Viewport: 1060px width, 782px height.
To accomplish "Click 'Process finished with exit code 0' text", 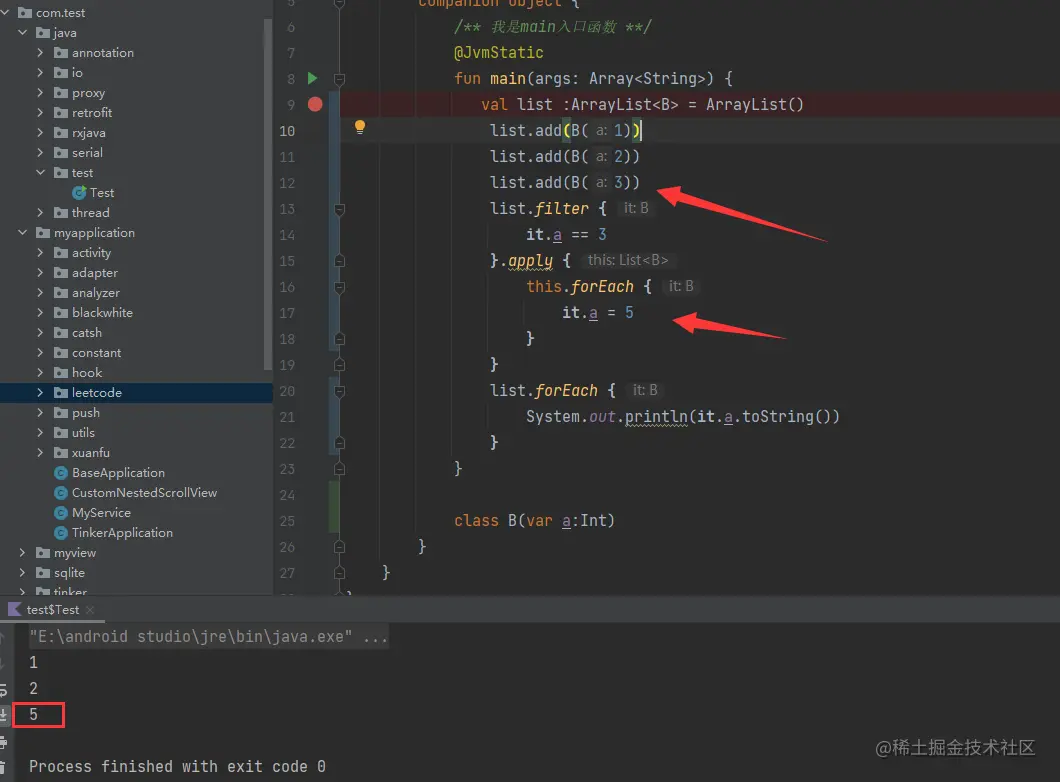I will point(177,766).
